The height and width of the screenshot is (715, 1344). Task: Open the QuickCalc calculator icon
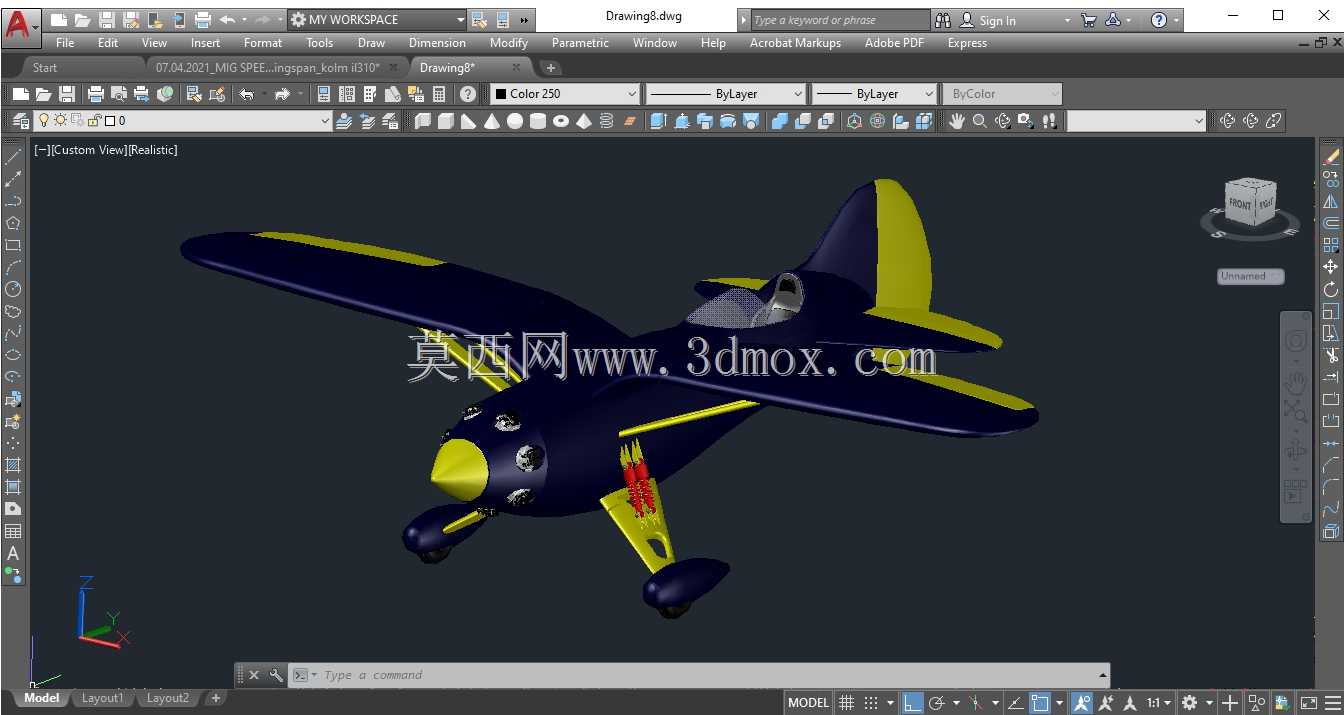click(x=439, y=94)
